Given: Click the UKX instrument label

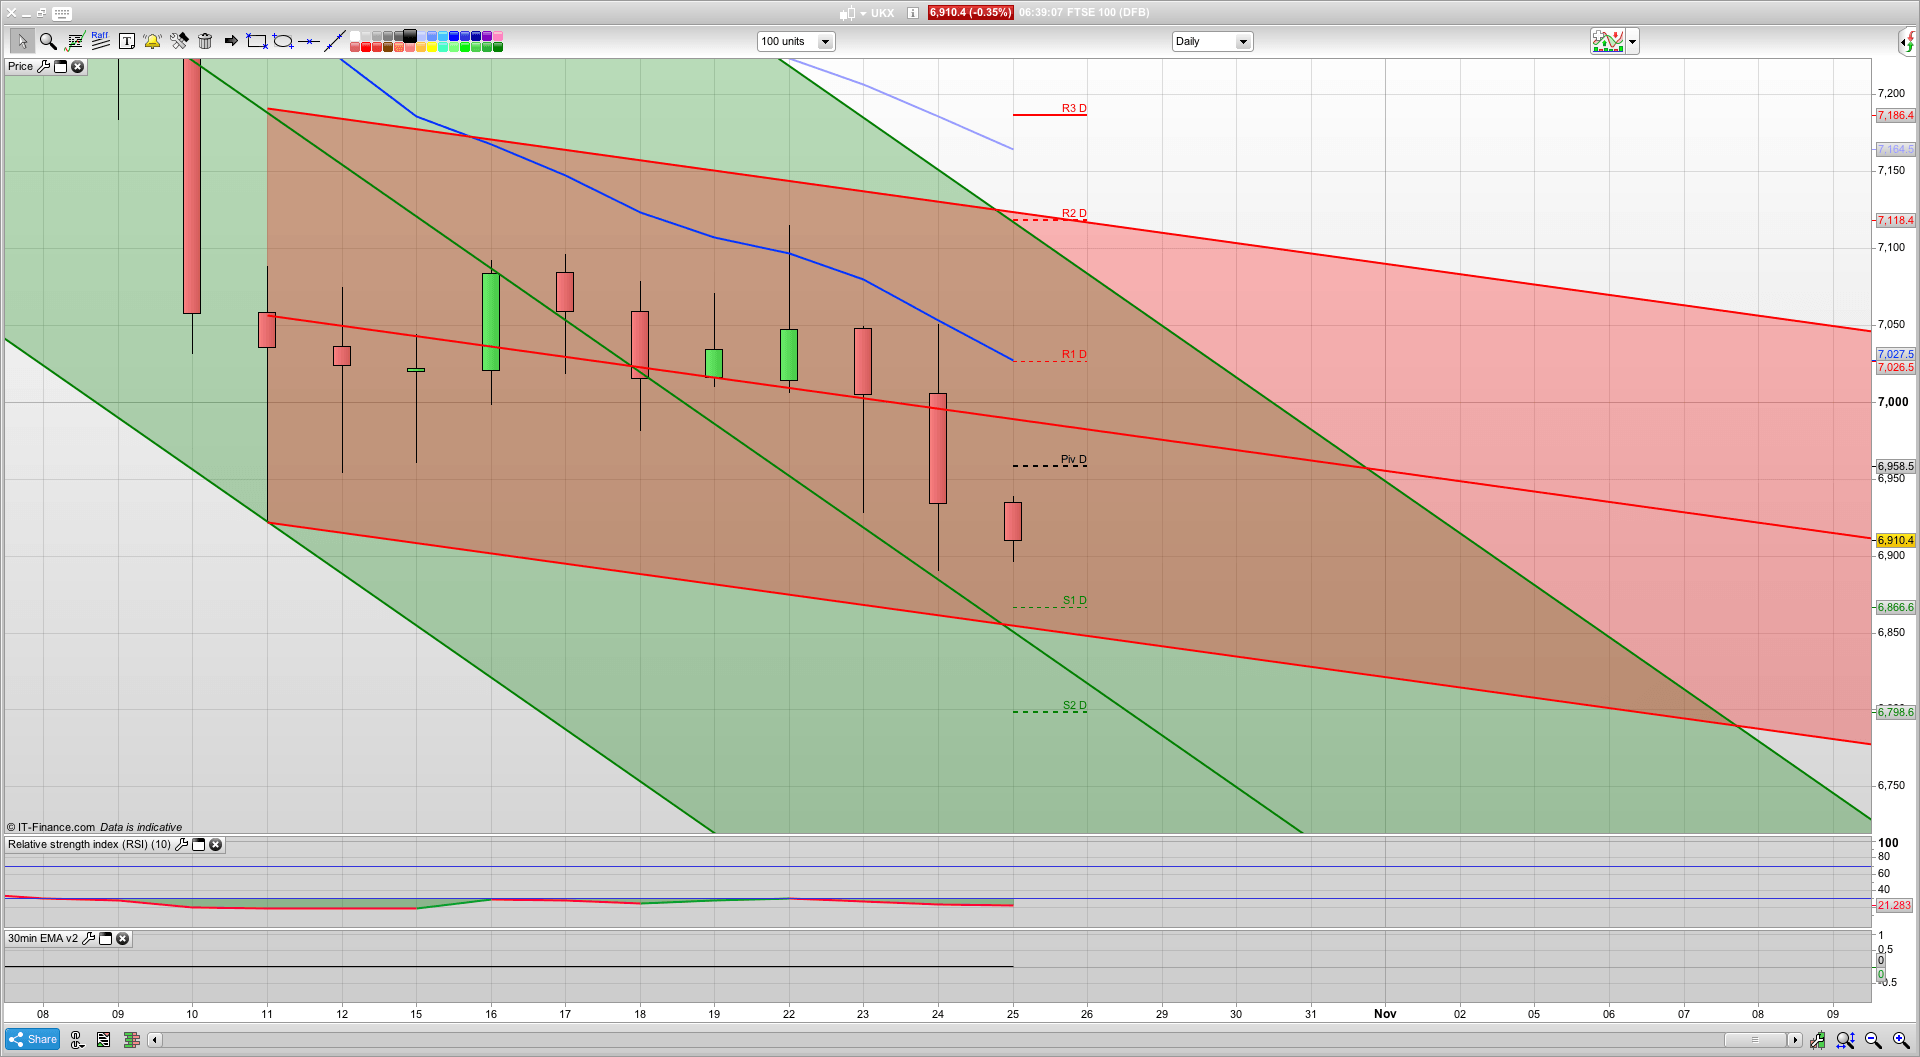Looking at the screenshot, I should pyautogui.click(x=881, y=13).
